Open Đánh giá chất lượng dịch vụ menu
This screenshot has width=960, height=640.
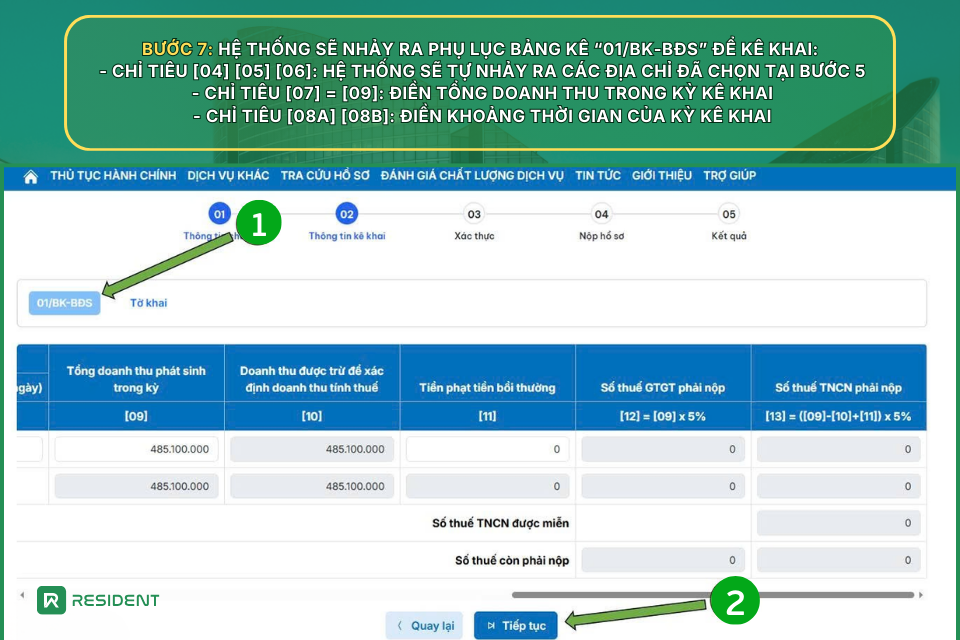472,176
